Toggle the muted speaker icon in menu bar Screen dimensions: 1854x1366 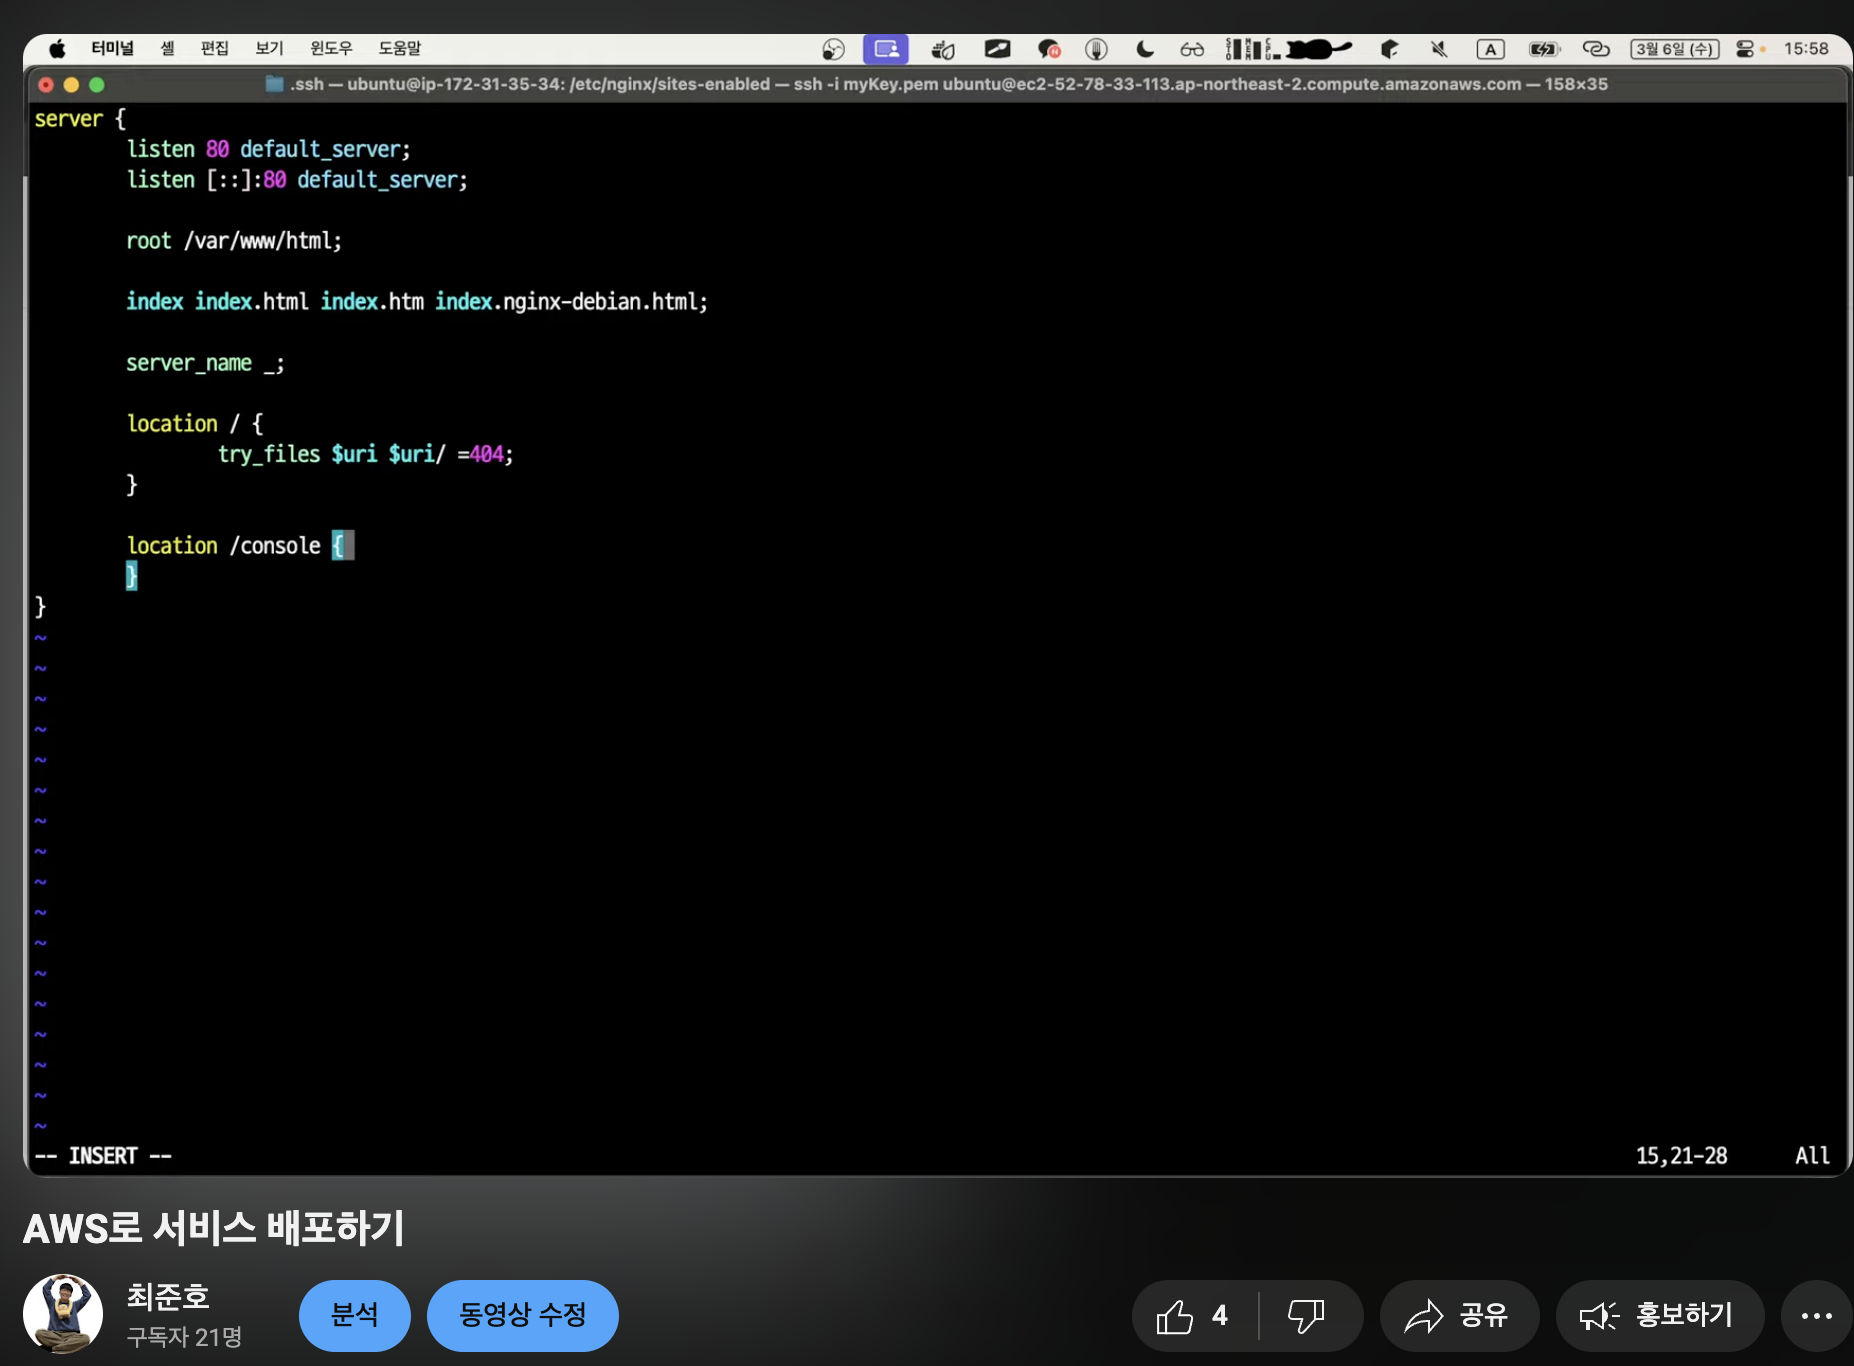coord(1439,49)
